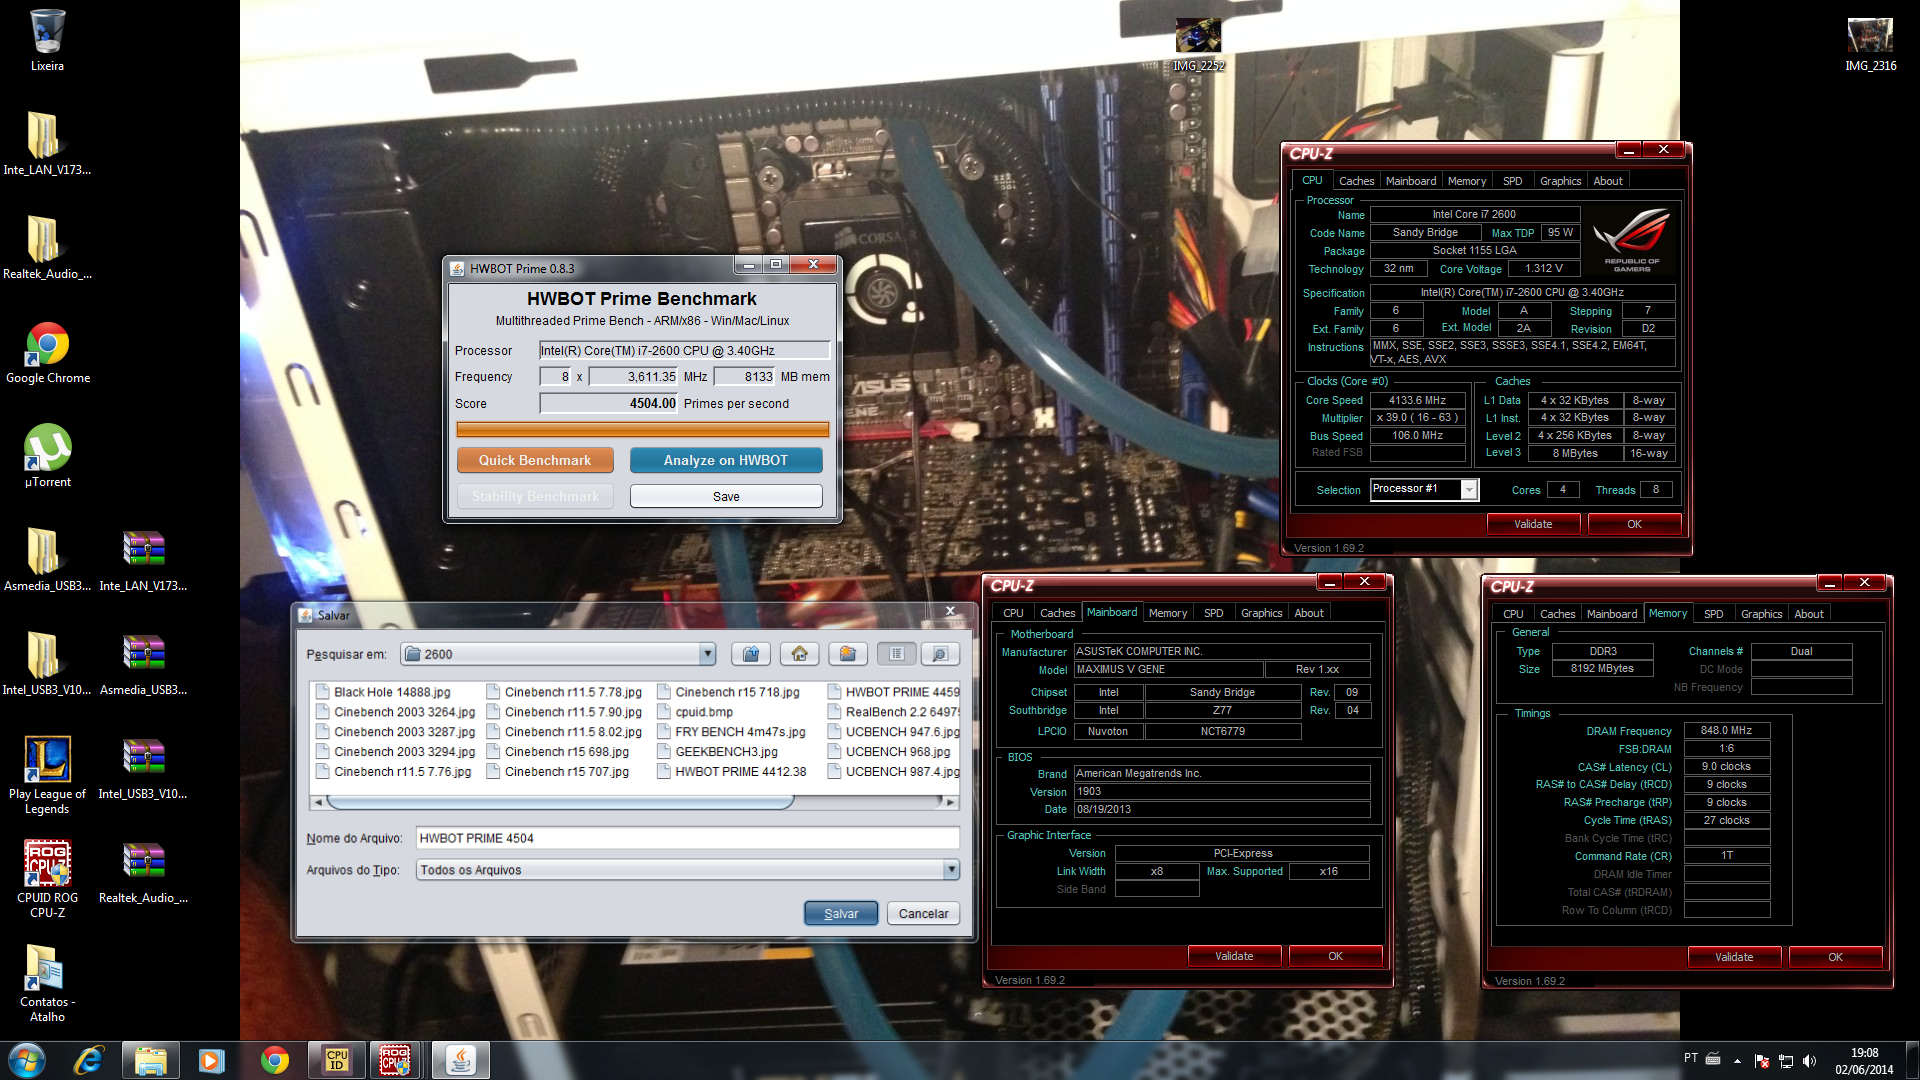The height and width of the screenshot is (1080, 1920).
Task: Open SPD tab in top CPU-Z window
Action: [1512, 181]
